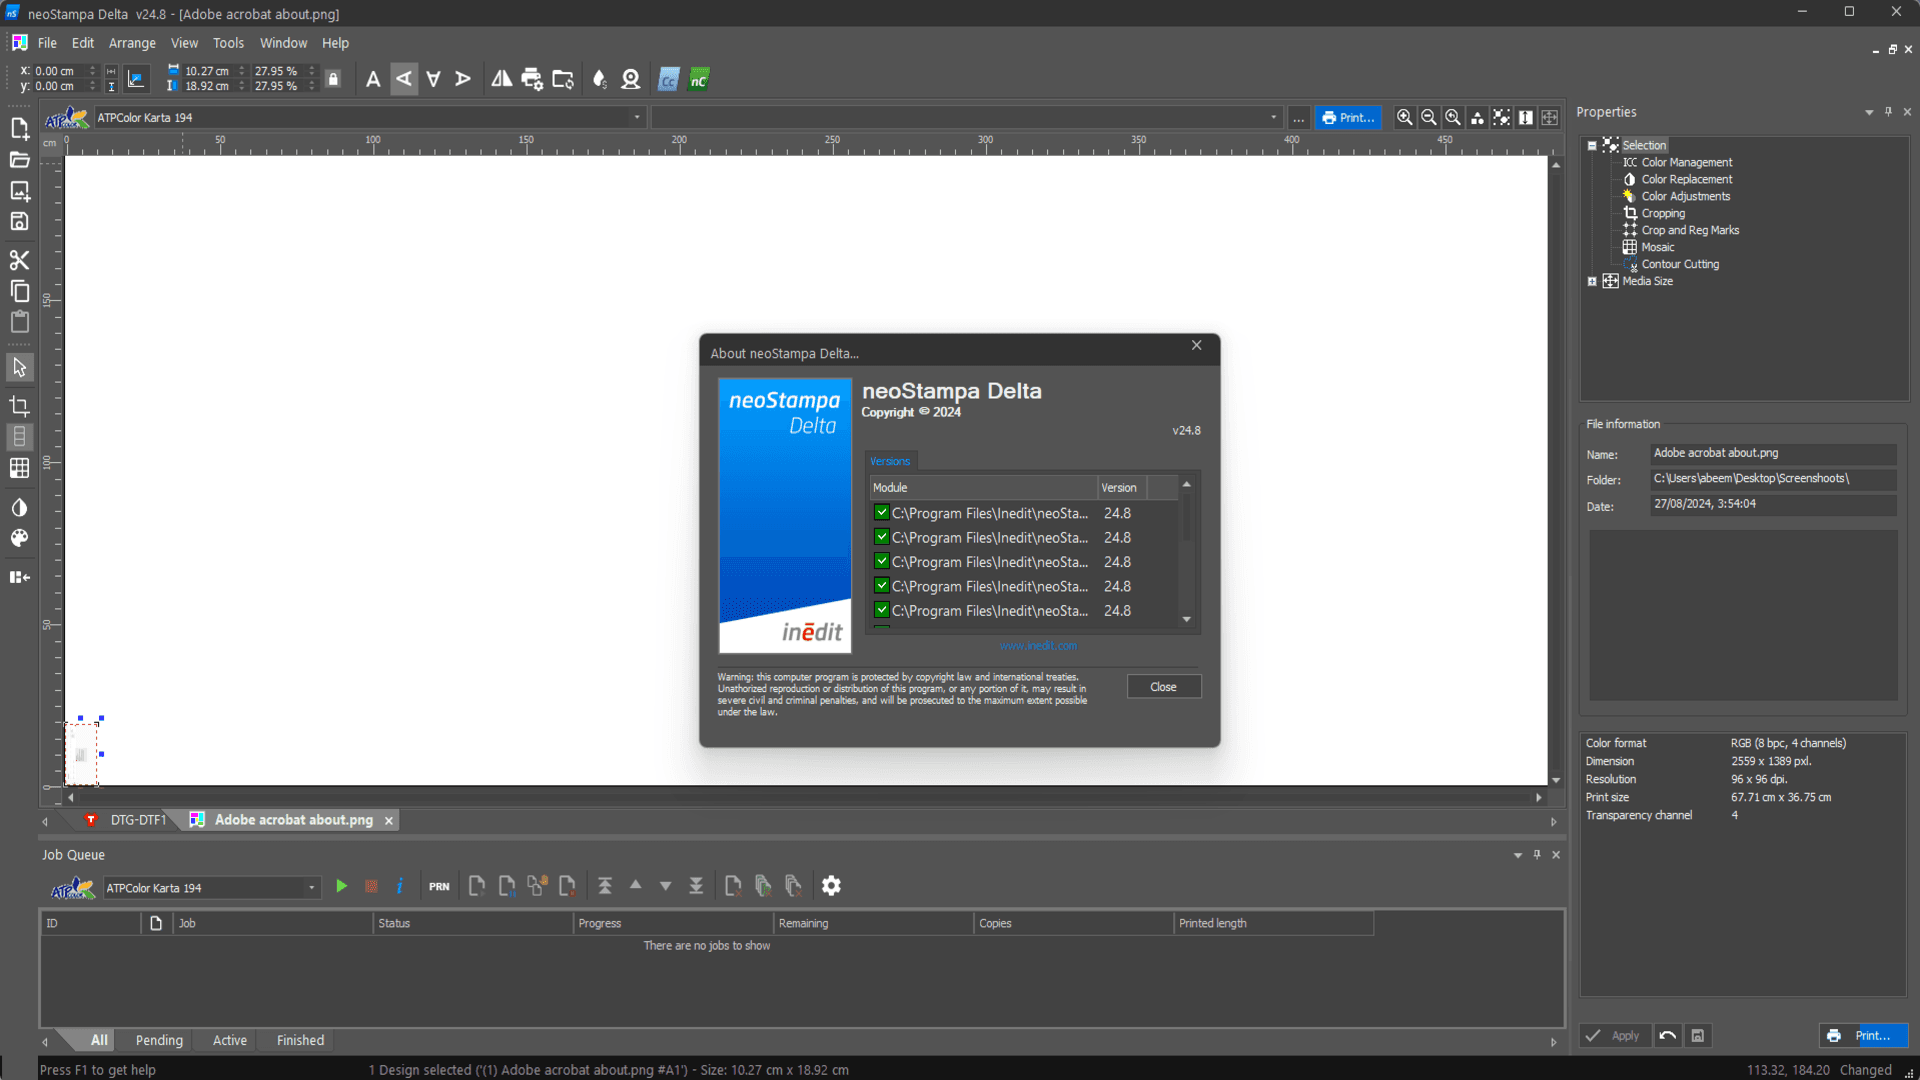Click the Print setup icon in the toolbar
The image size is (1920, 1080).
(x=532, y=78)
